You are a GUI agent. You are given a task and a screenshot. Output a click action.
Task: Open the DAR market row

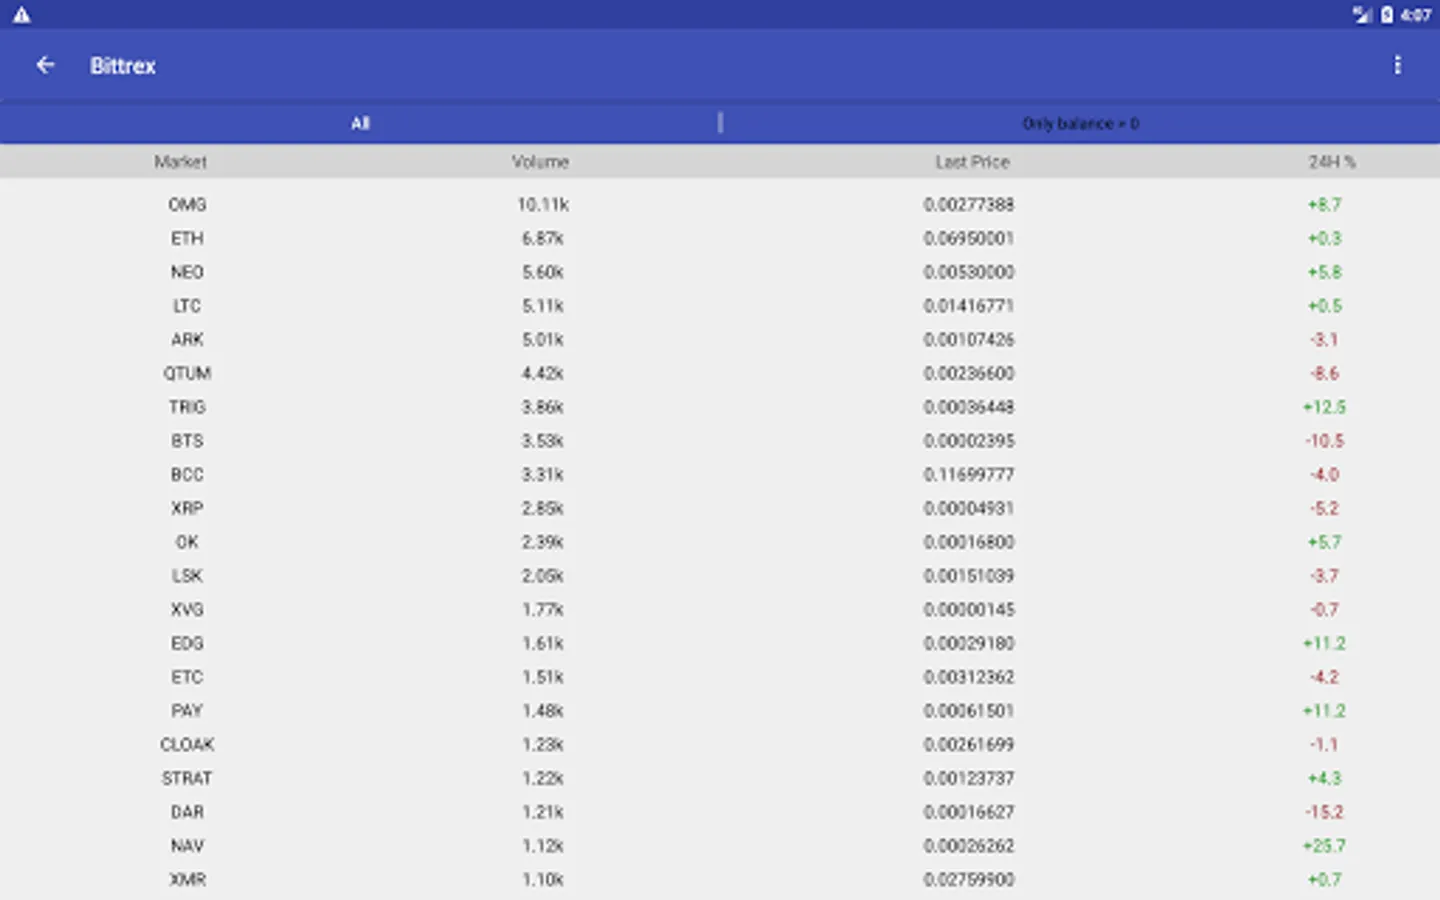click(x=720, y=812)
